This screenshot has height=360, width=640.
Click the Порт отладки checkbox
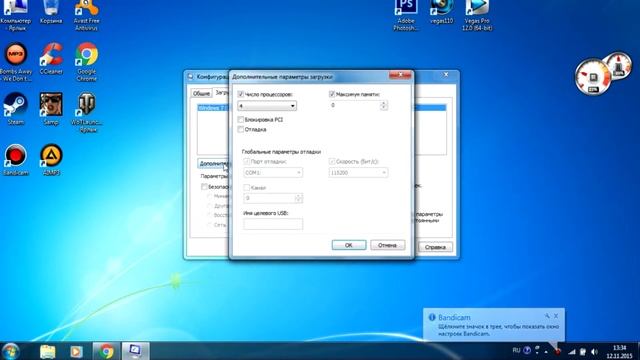click(x=247, y=162)
